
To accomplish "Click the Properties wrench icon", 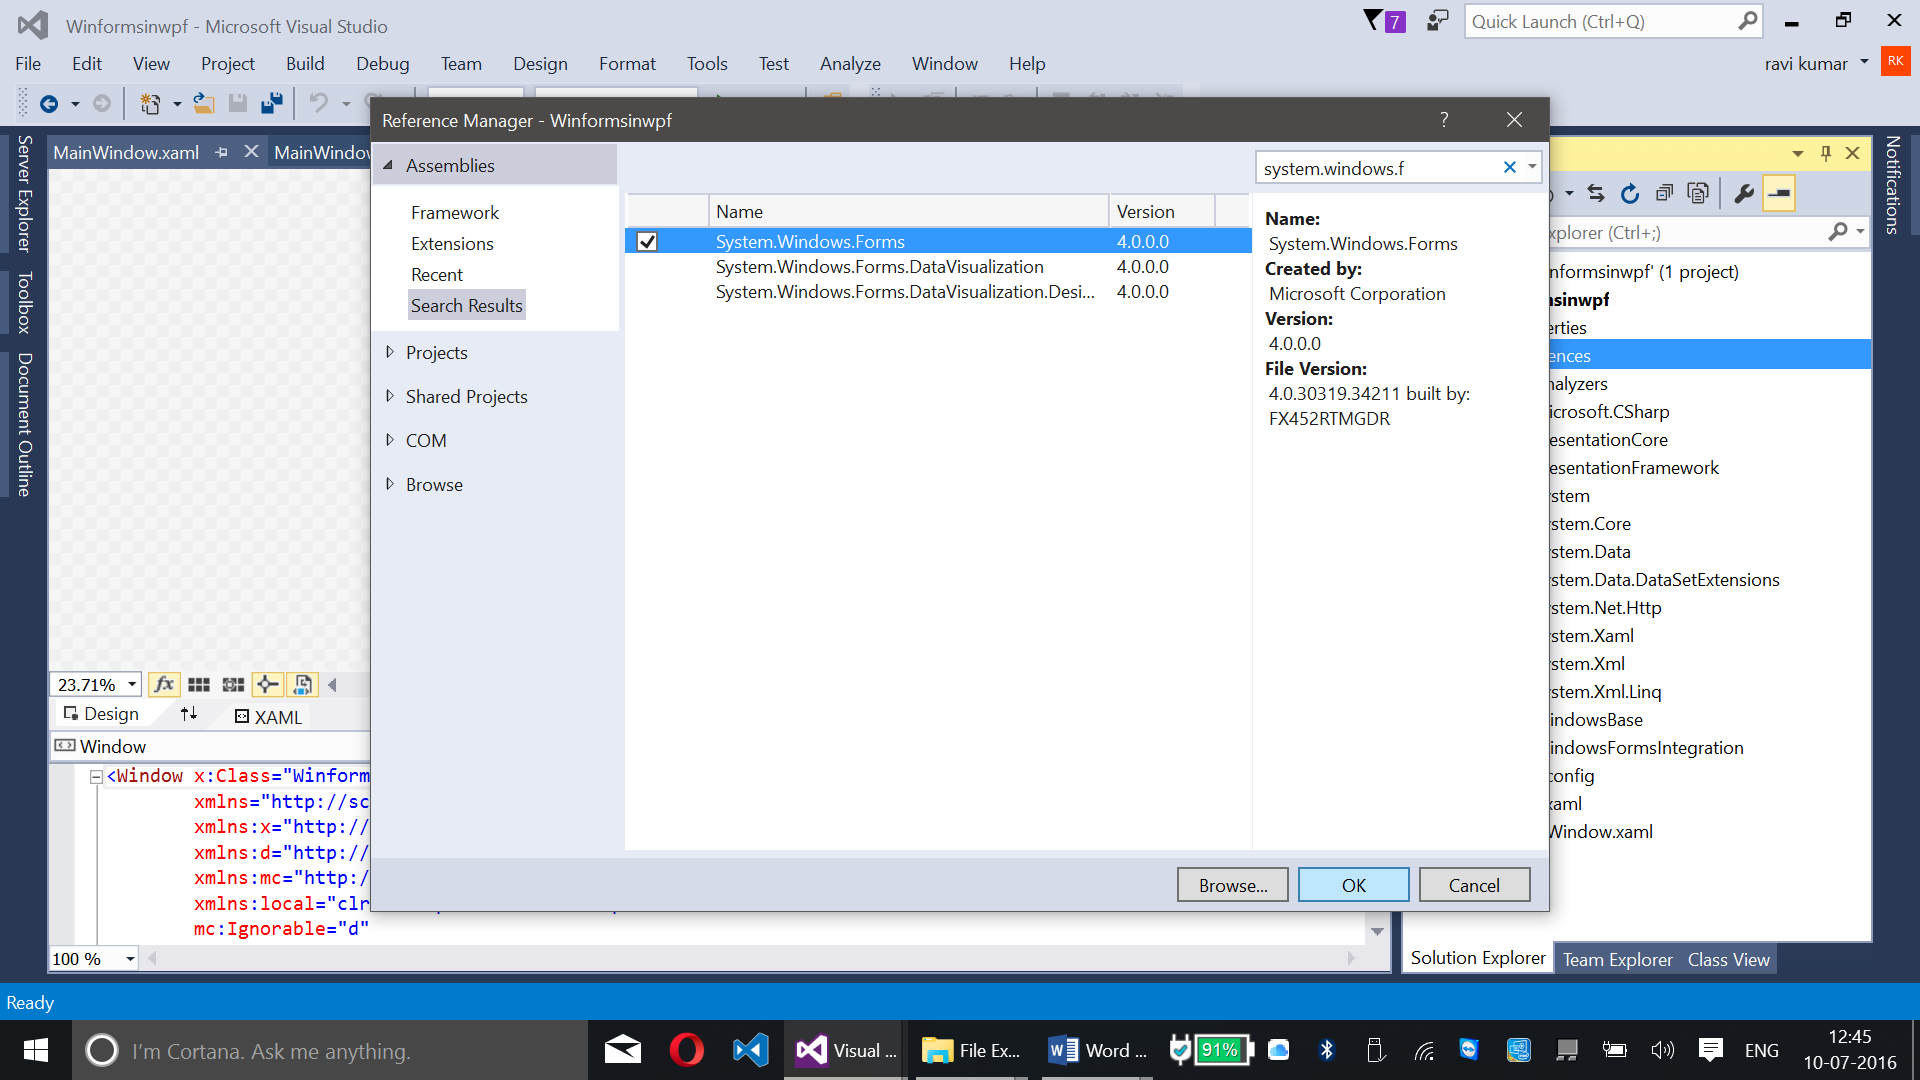I will point(1744,193).
